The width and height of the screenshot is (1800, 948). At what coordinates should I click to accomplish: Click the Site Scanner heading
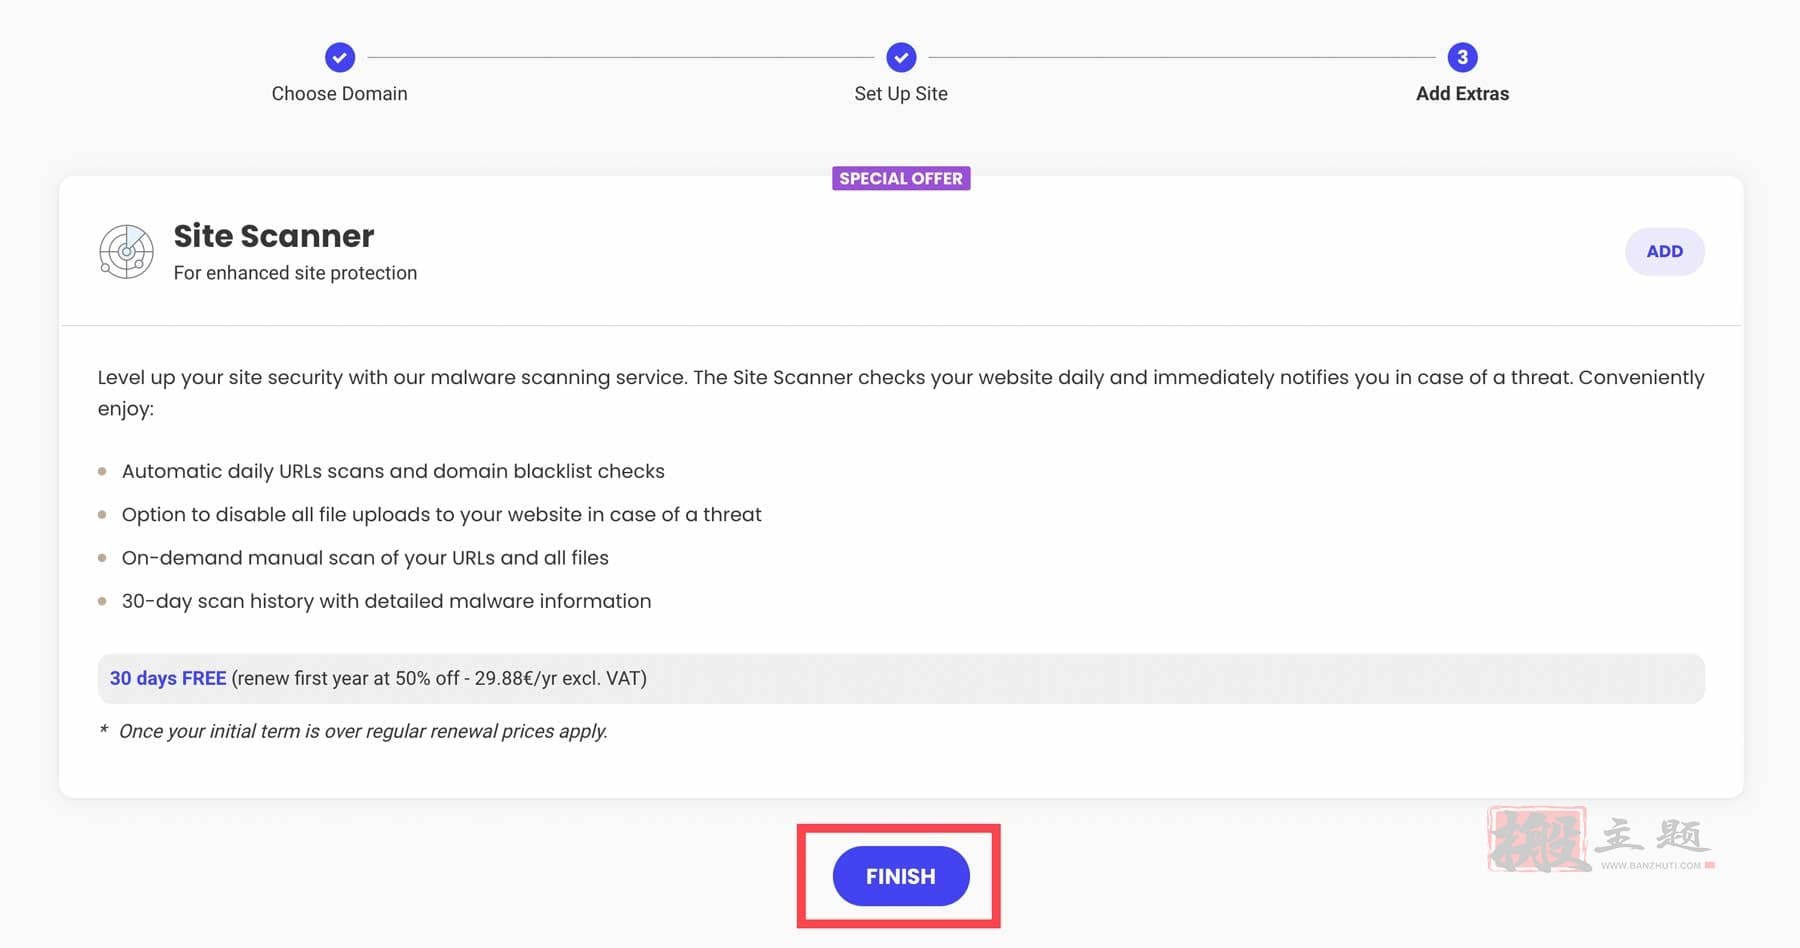coord(274,236)
